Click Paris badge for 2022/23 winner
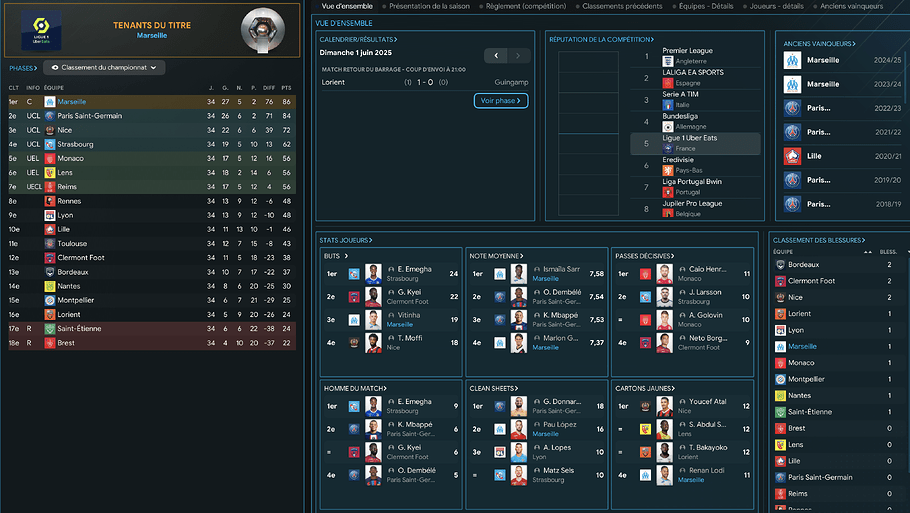This screenshot has height=513, width=910. coord(792,109)
